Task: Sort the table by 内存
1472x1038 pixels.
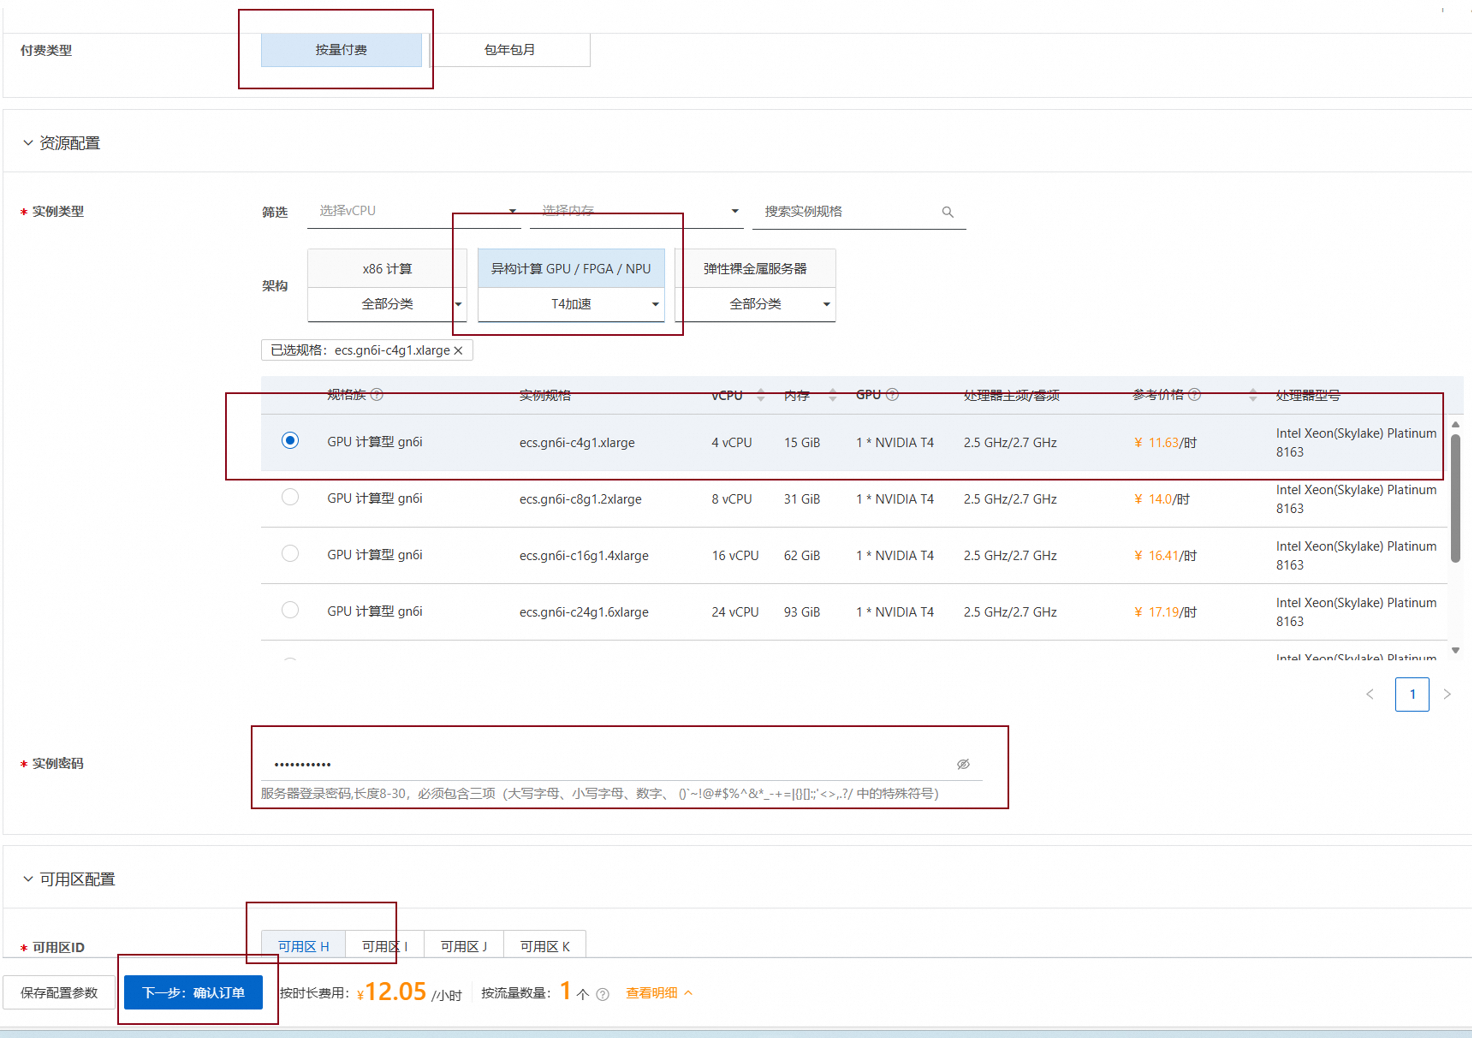Action: pyautogui.click(x=833, y=395)
